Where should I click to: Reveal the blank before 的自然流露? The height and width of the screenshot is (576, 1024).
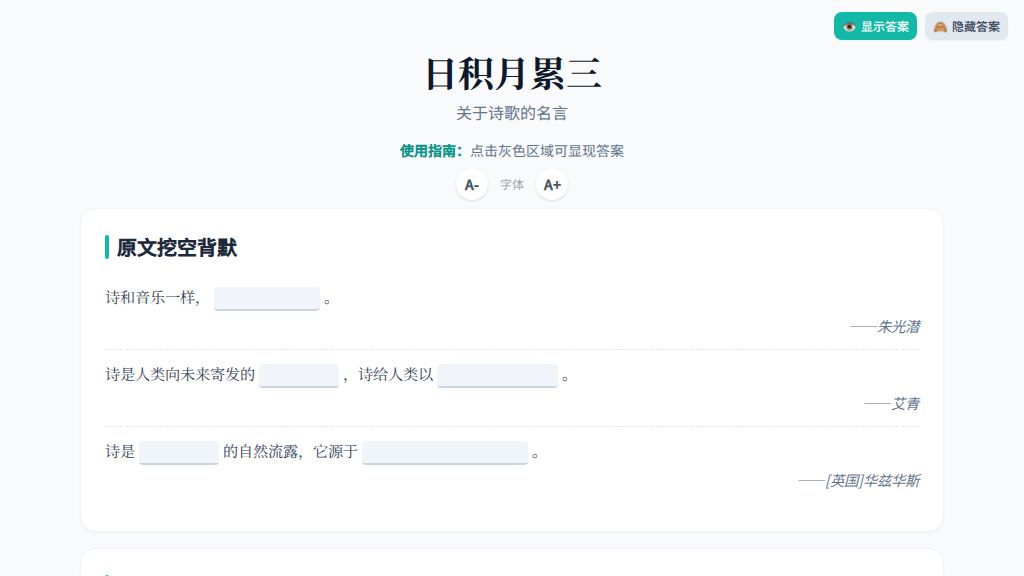click(179, 453)
